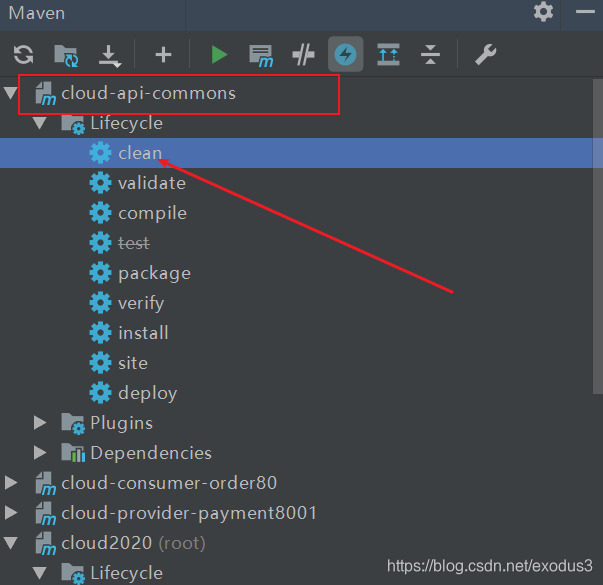Expand the Plugins node
The height and width of the screenshot is (585, 603).
(x=40, y=422)
